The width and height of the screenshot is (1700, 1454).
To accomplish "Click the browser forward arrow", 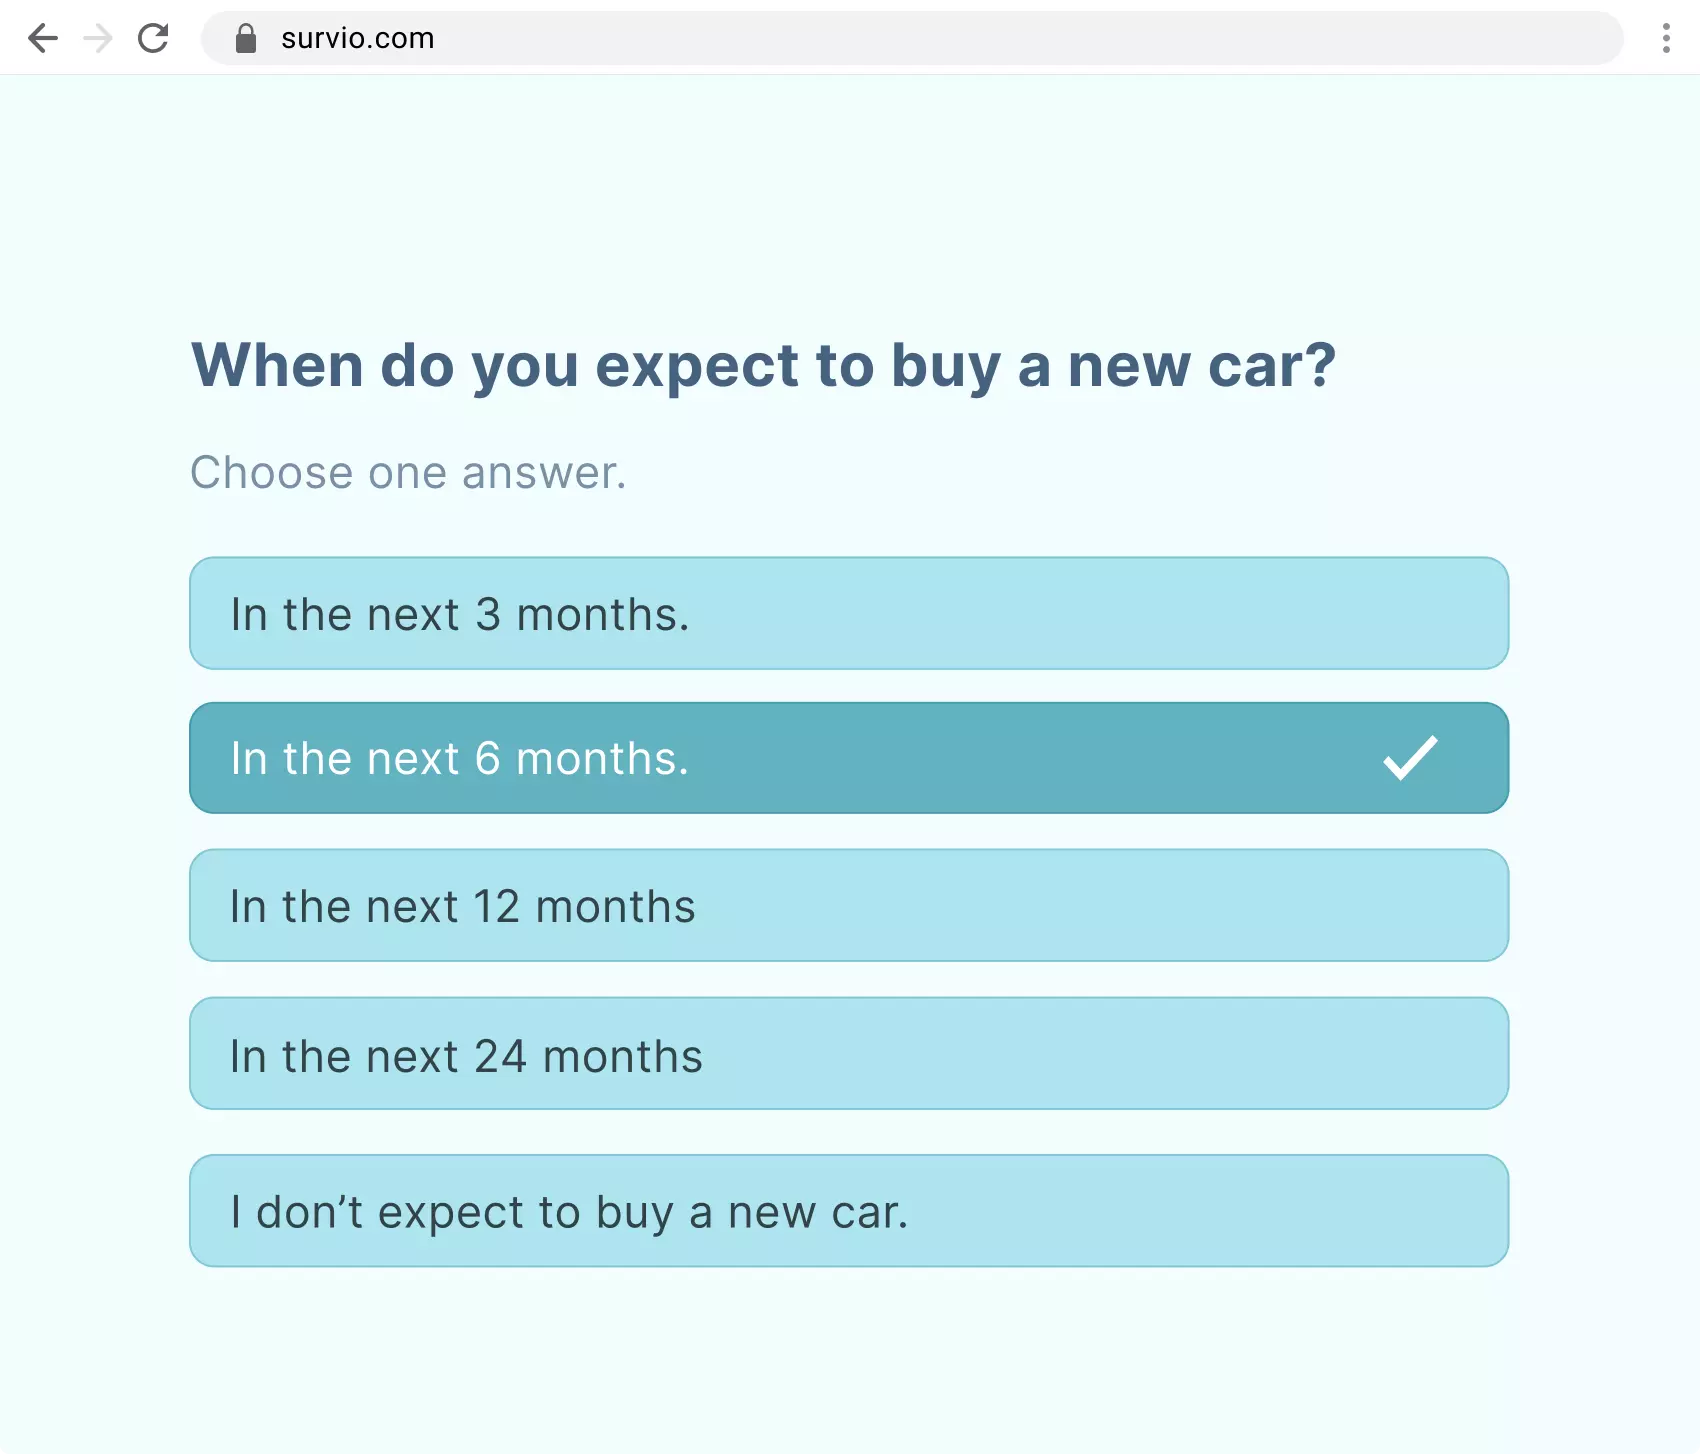I will click(x=98, y=38).
